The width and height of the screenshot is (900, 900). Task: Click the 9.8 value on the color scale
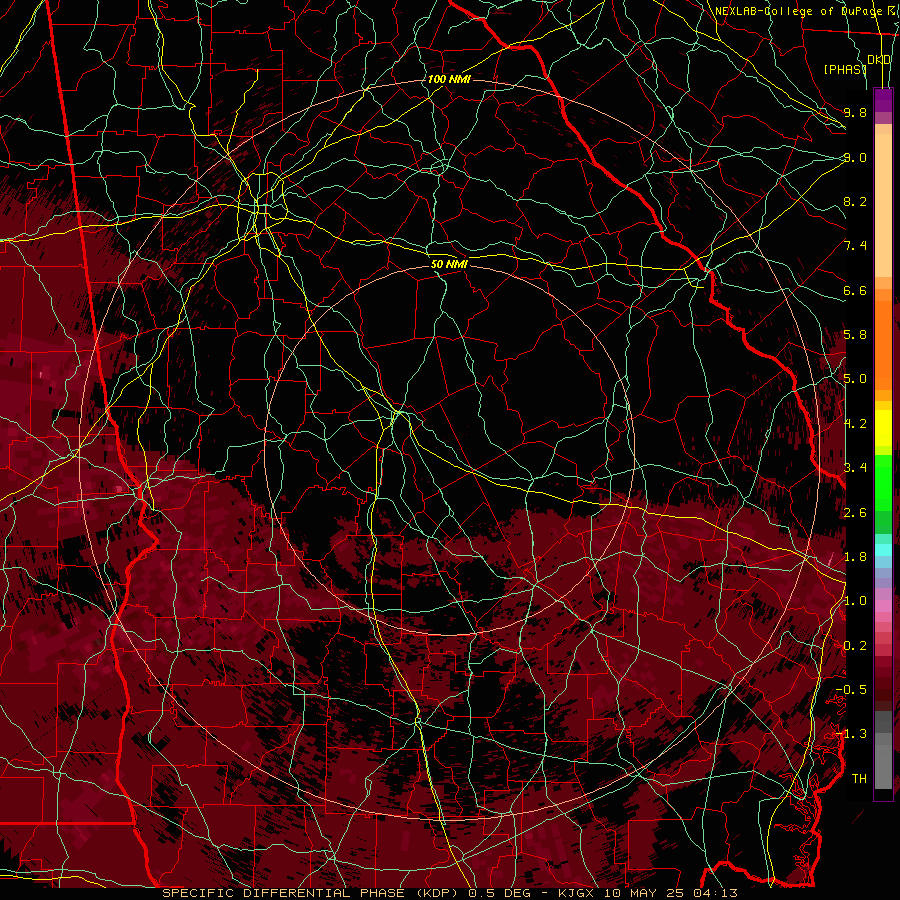coord(855,112)
